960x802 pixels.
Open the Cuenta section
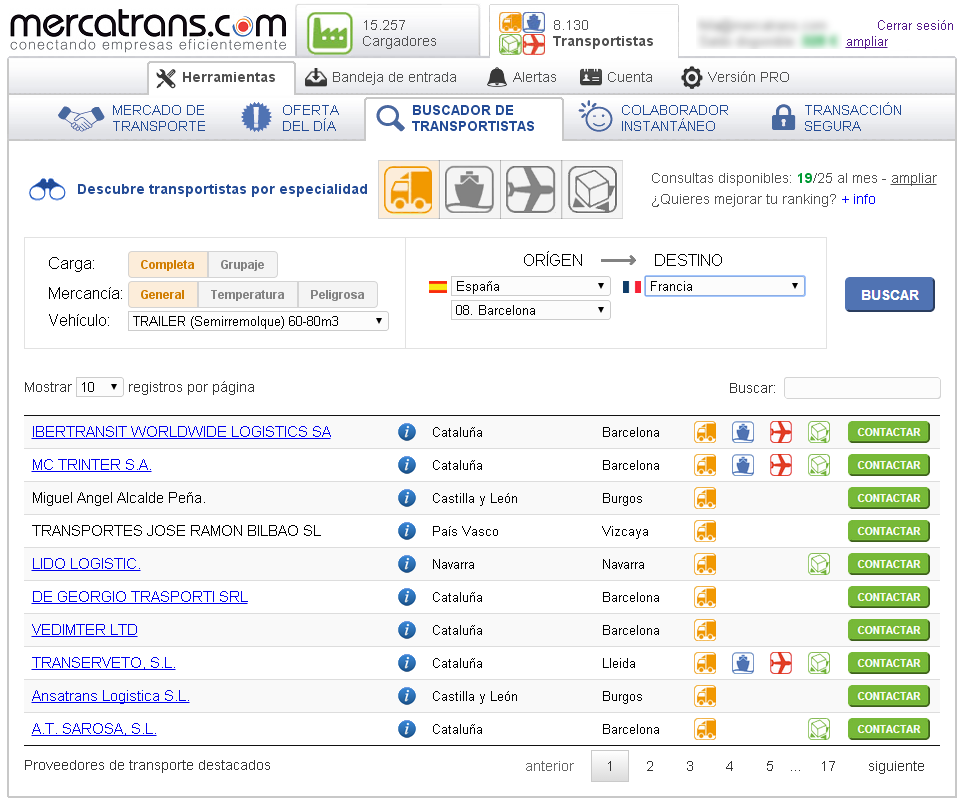coord(617,78)
